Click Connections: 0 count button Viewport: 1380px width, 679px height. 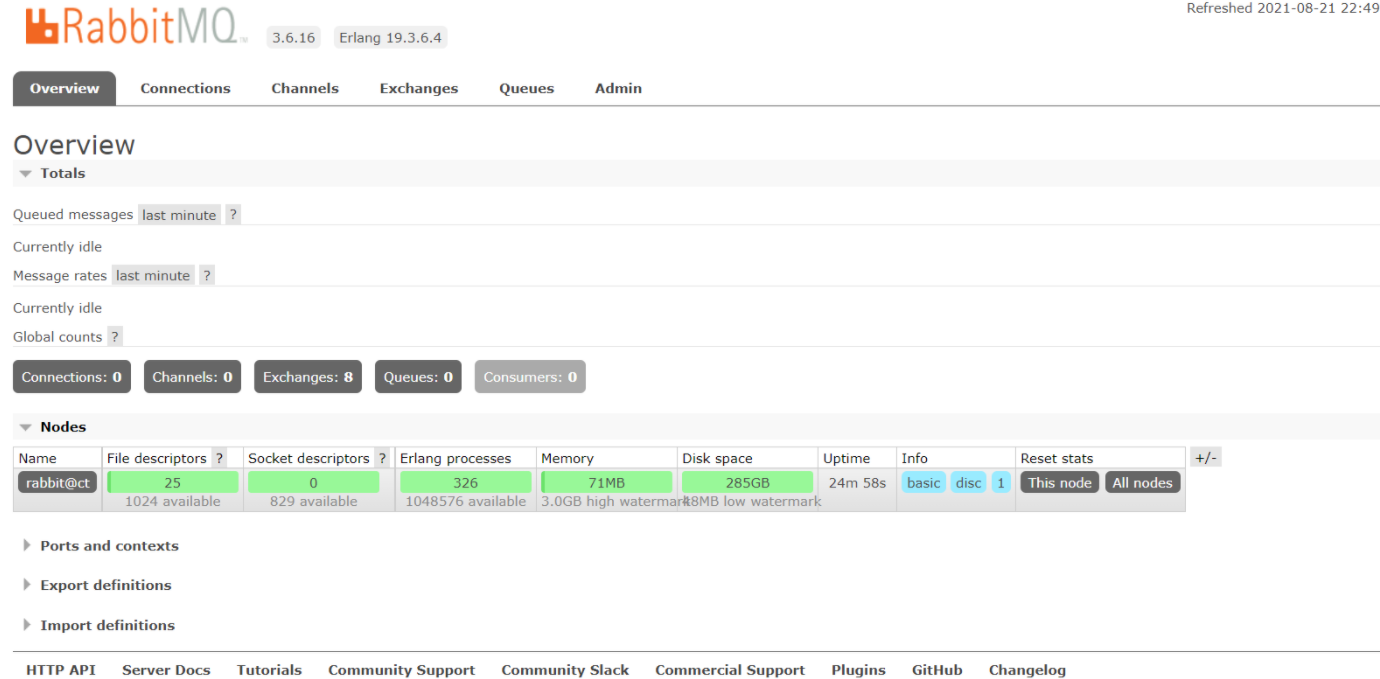point(72,377)
